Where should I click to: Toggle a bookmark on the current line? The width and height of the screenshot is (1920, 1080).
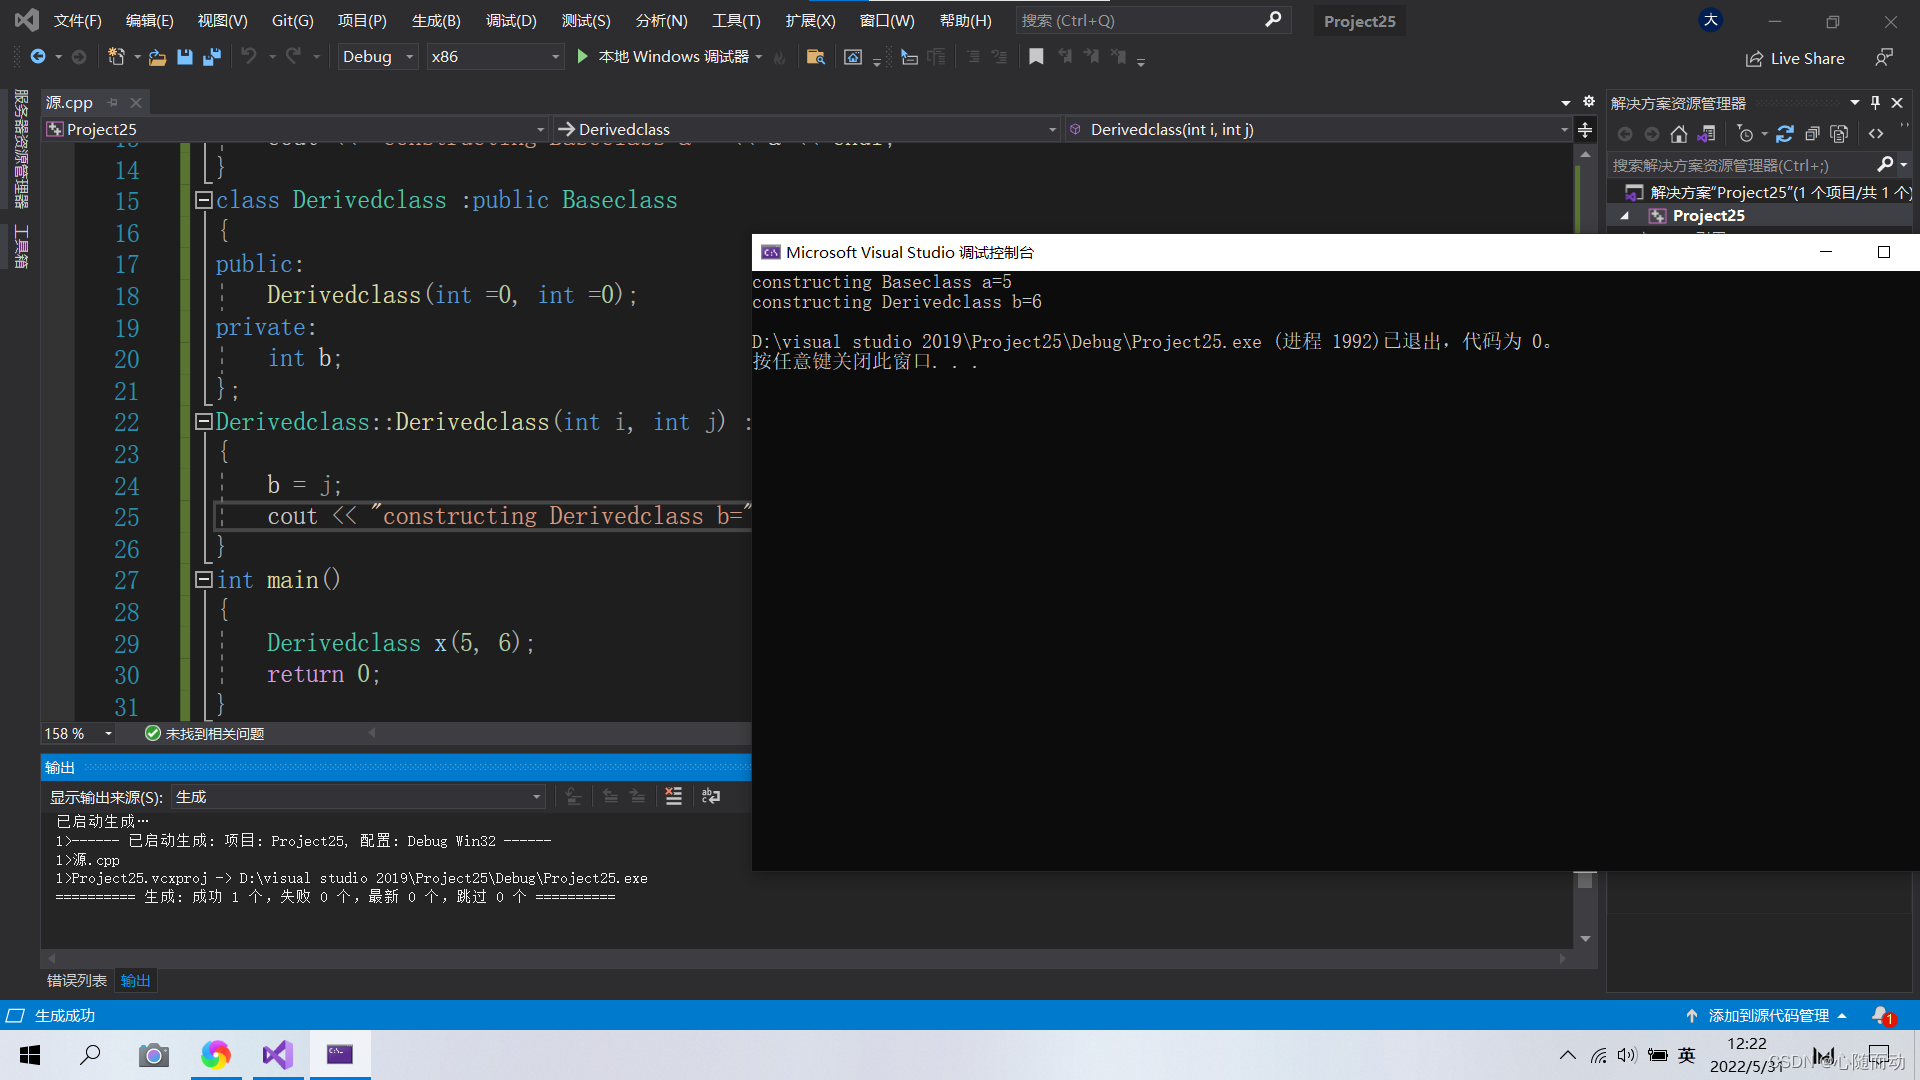coord(1036,57)
